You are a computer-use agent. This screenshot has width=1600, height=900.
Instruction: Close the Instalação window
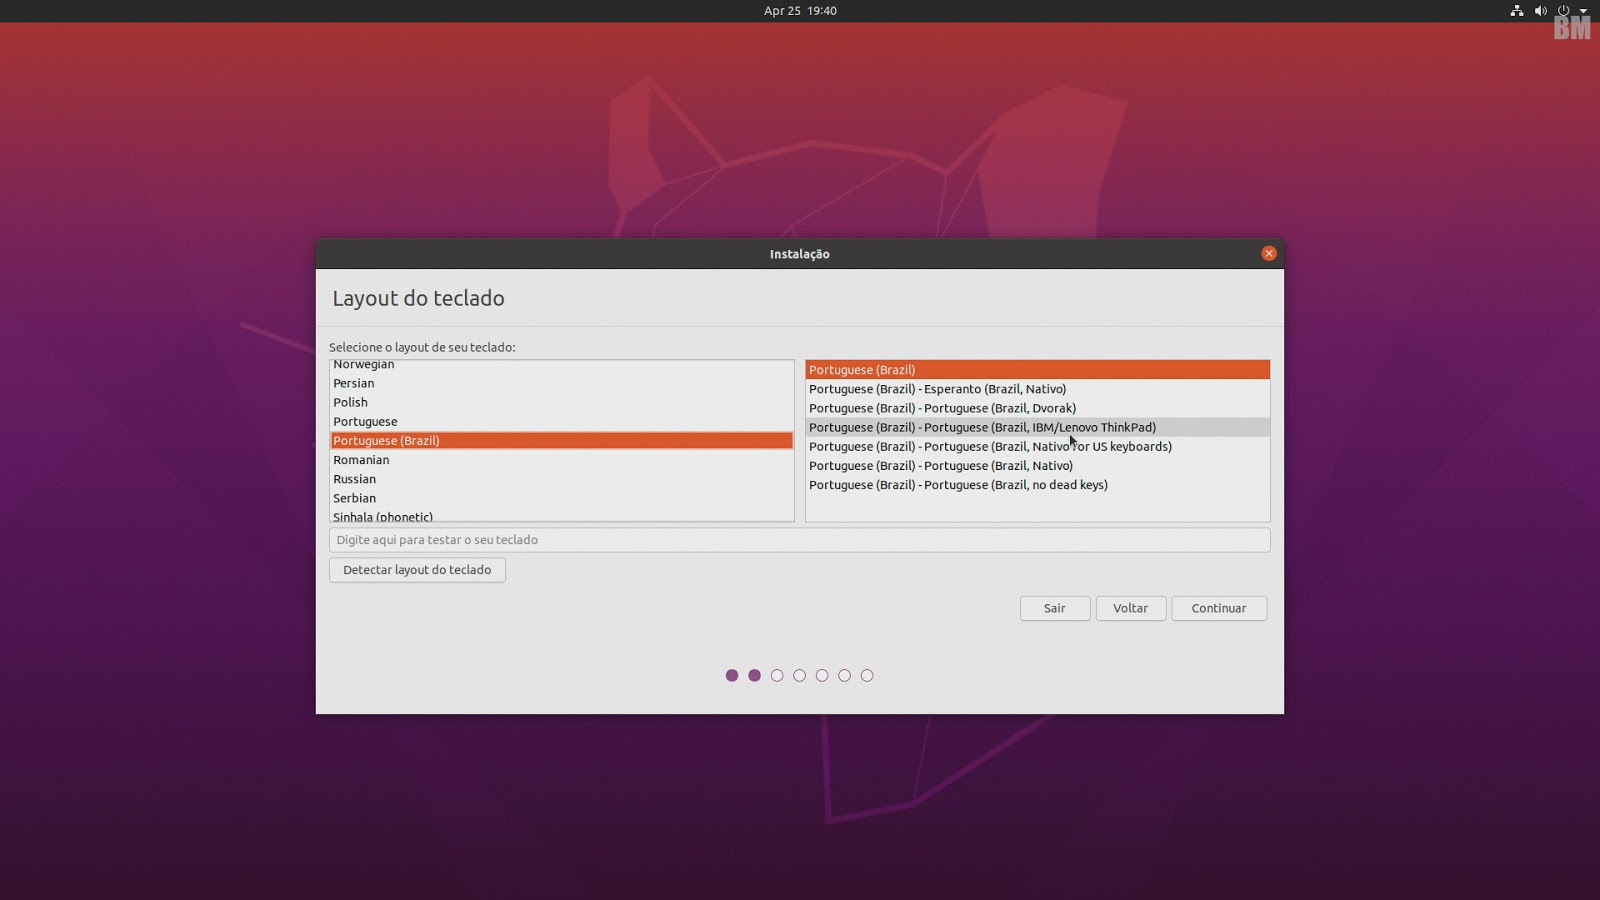pyautogui.click(x=1268, y=253)
